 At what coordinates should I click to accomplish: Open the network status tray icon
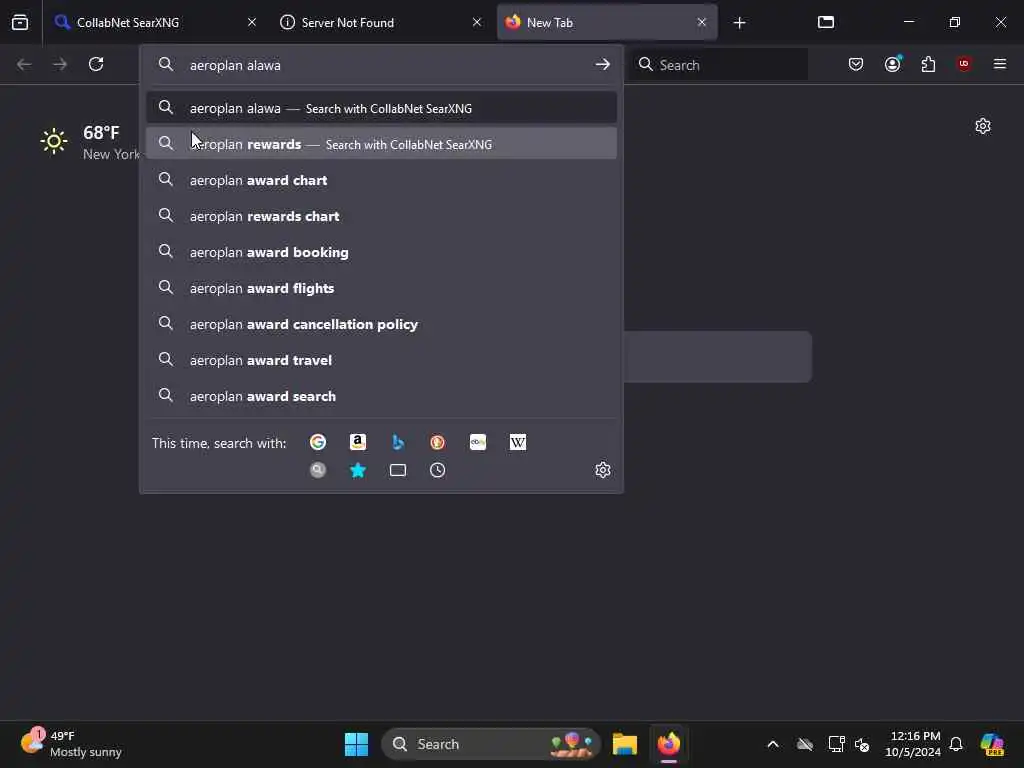coord(836,744)
